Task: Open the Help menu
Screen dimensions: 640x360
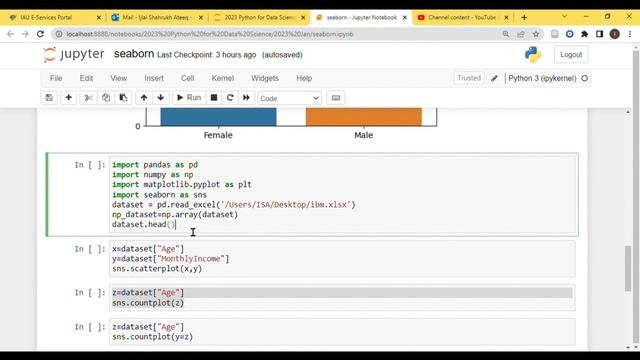Action: click(304, 78)
